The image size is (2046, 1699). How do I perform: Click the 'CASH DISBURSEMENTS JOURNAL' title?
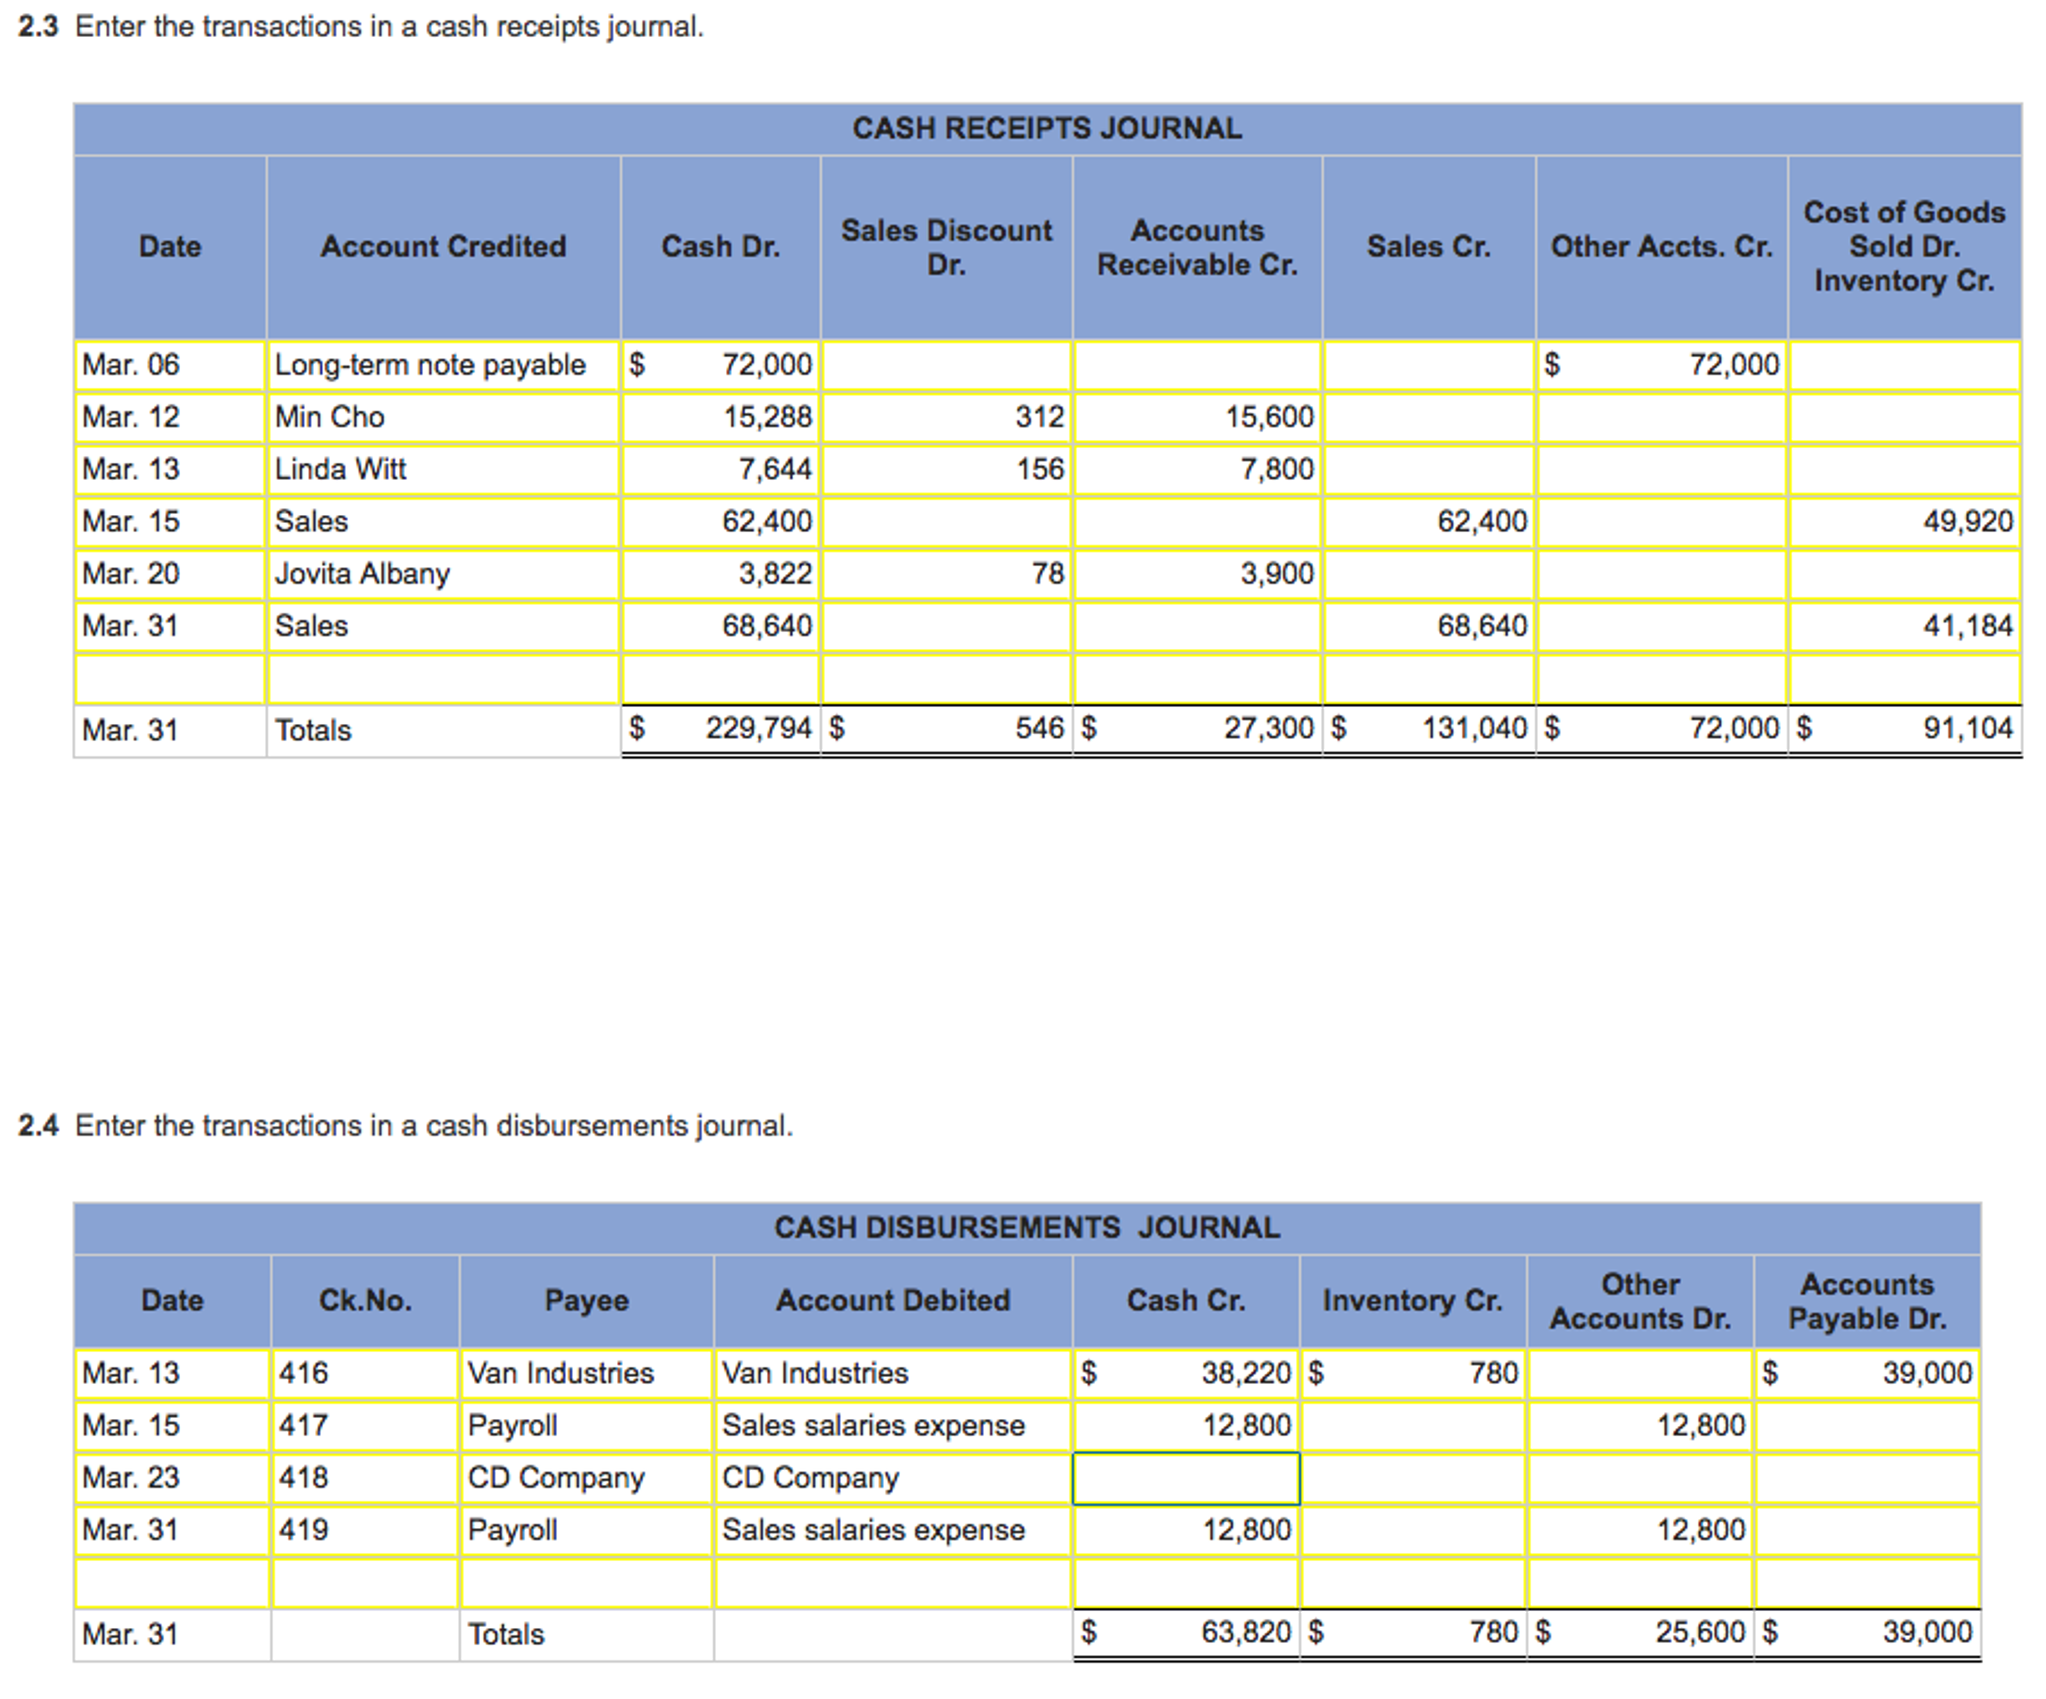[1027, 1228]
